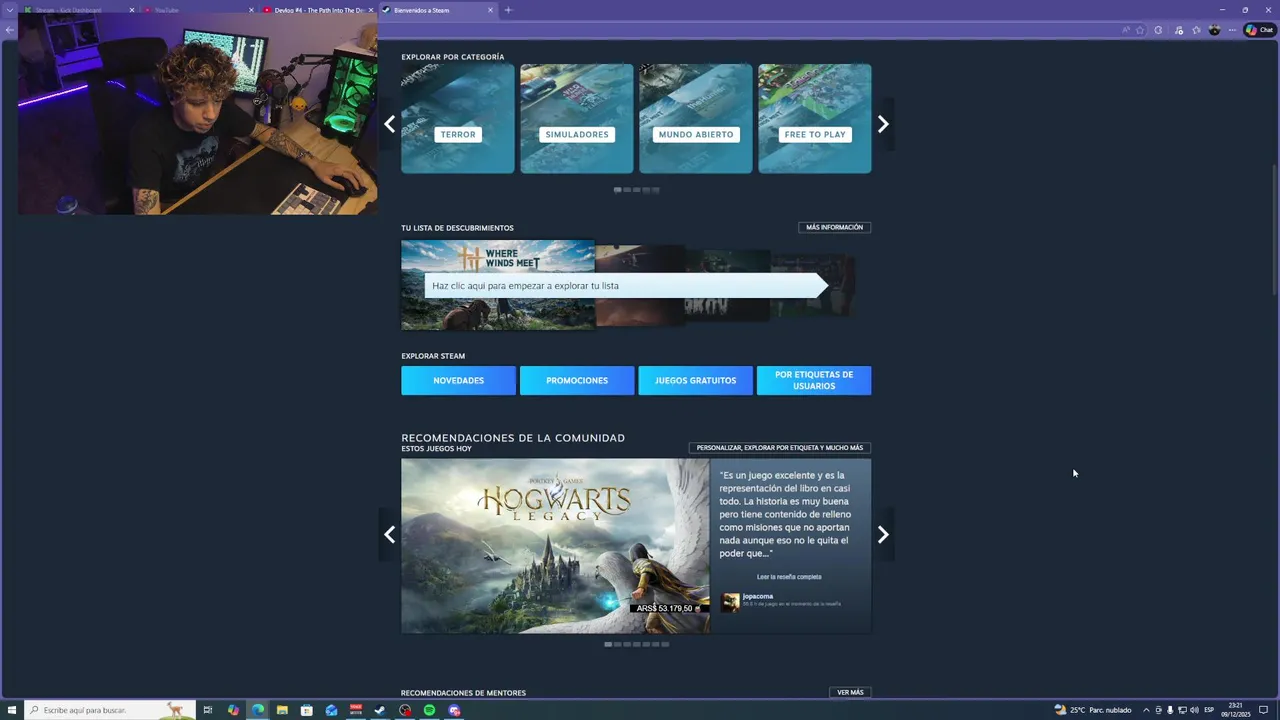1280x720 pixels.
Task: Click 'Por etiquetas de usuarios' button
Action: click(814, 381)
